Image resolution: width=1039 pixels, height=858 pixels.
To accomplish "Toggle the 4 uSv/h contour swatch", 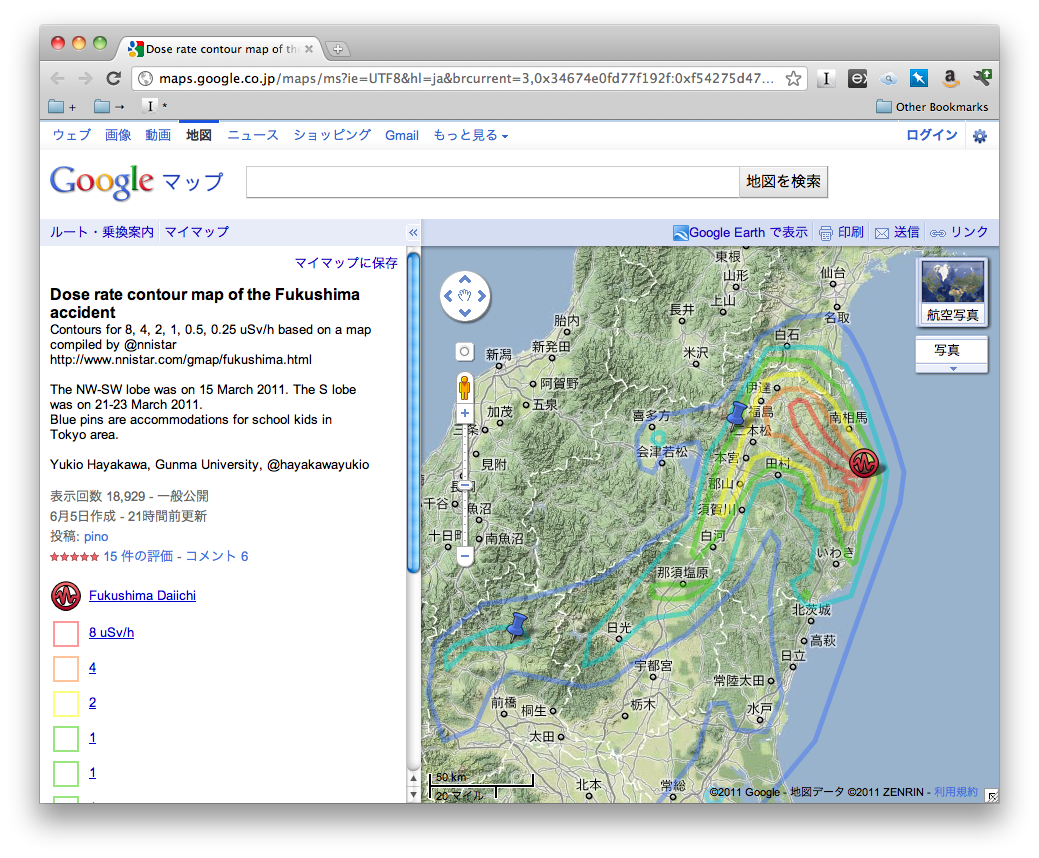I will tap(64, 668).
